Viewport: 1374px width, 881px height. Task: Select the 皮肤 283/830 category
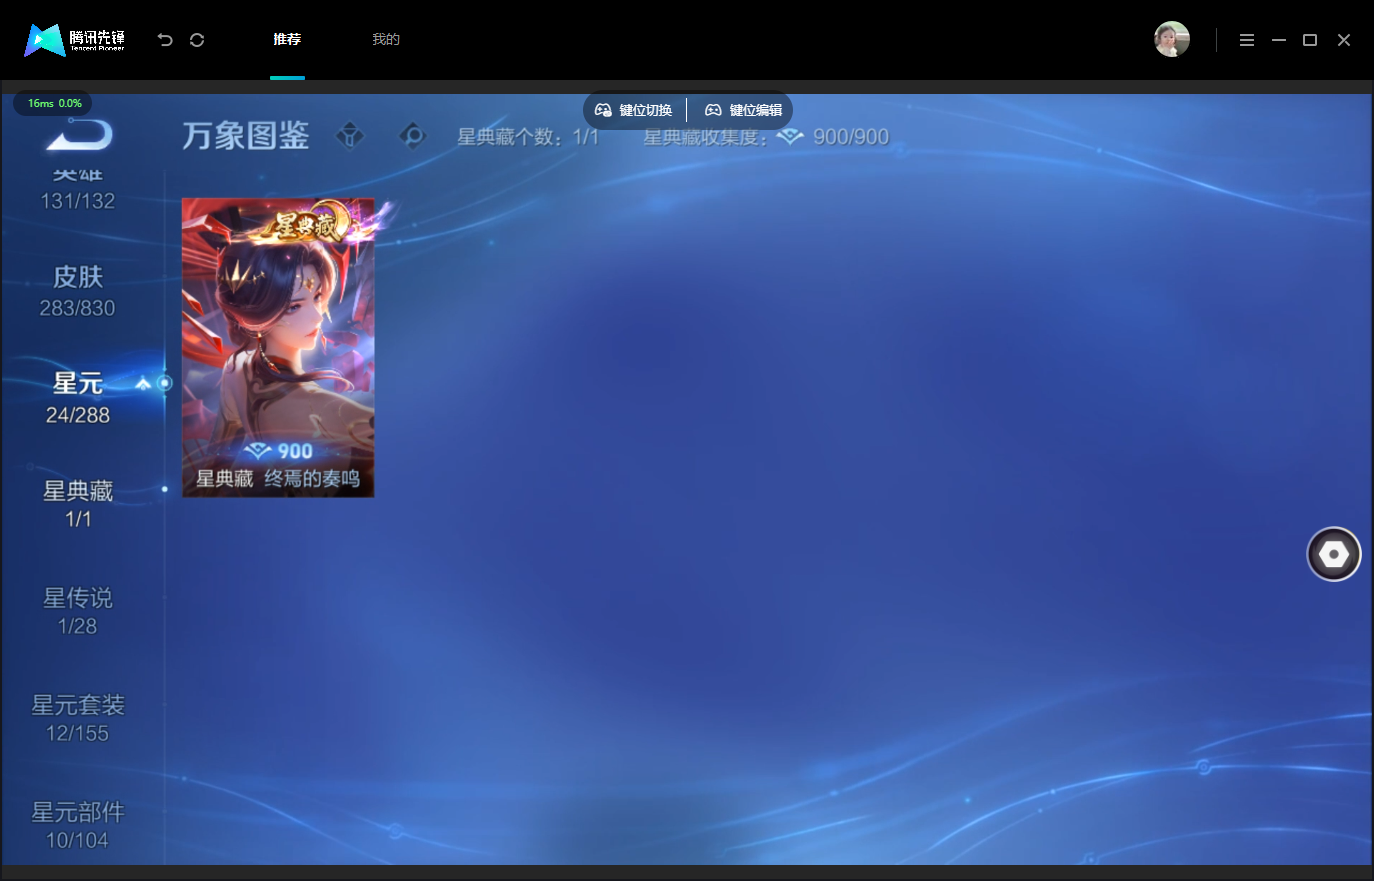[x=78, y=291]
